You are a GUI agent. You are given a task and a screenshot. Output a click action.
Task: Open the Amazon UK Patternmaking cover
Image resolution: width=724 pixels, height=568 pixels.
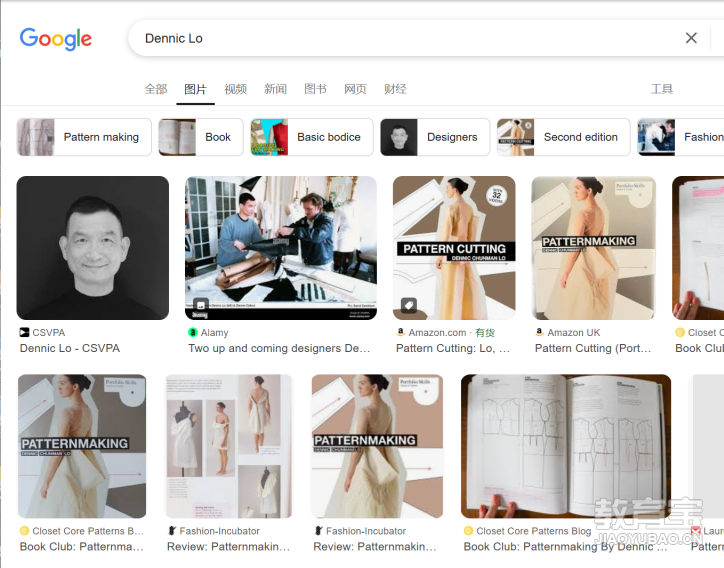[x=593, y=248]
